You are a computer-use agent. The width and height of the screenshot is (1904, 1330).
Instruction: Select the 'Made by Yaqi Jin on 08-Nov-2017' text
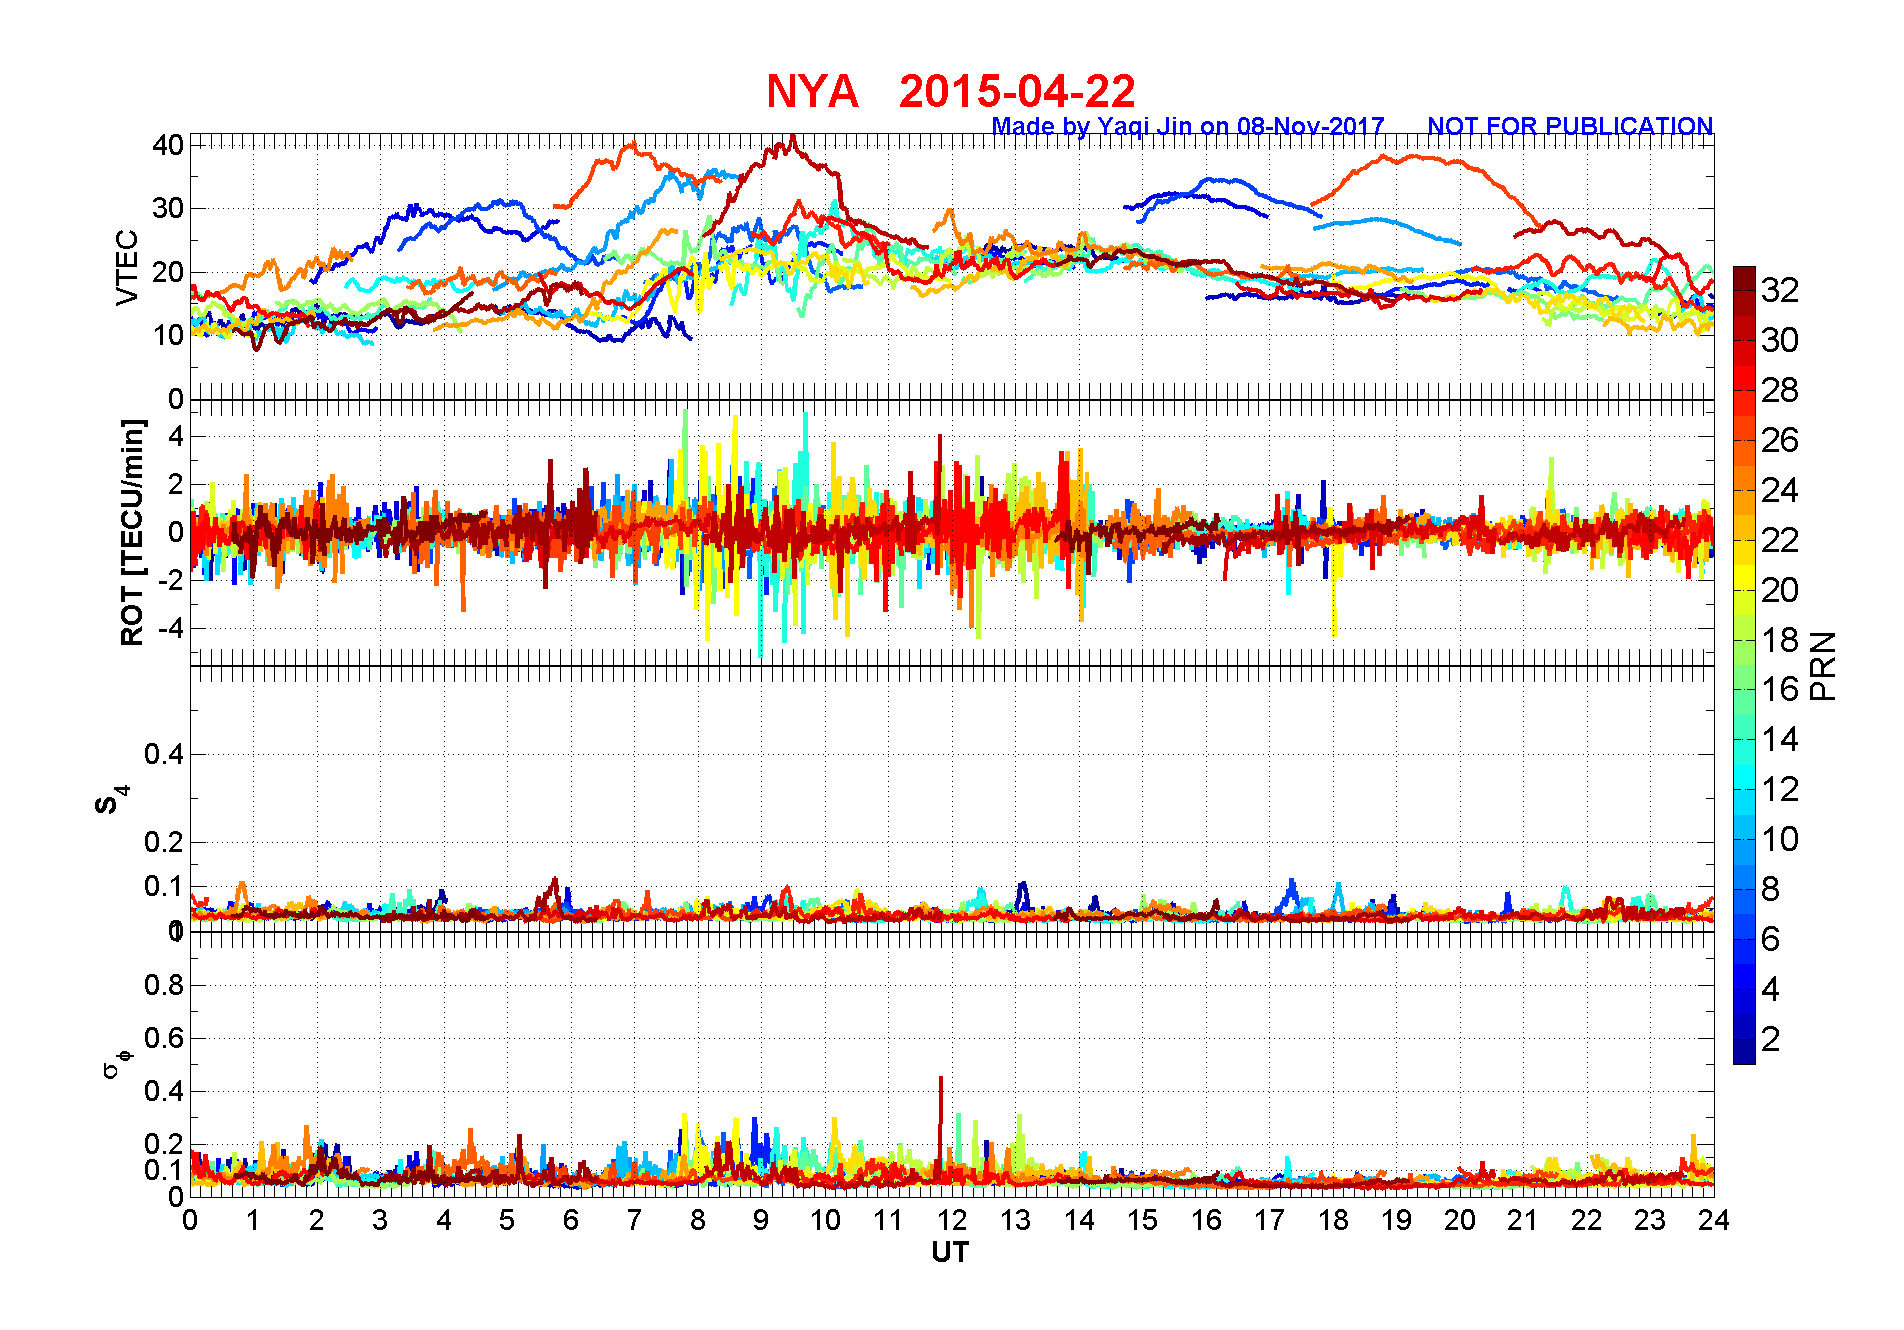[1188, 126]
